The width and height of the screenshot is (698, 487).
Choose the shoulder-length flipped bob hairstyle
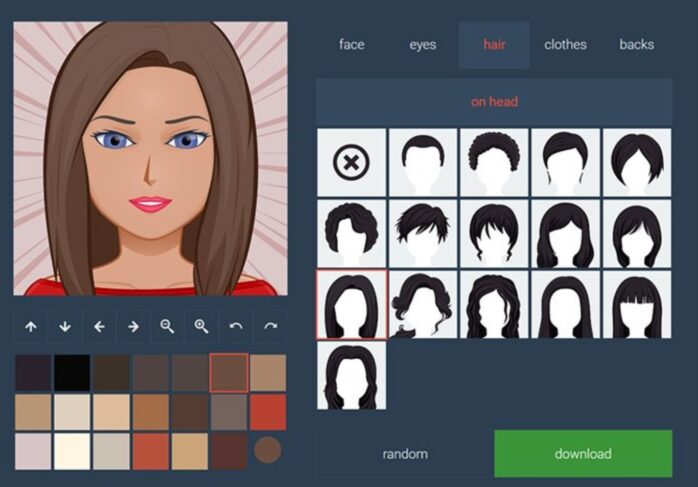637,234
